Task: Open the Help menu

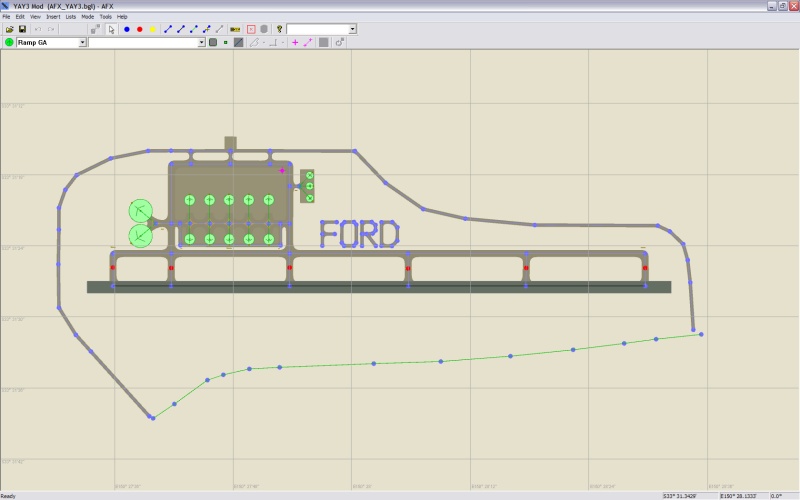Action: pyautogui.click(x=122, y=16)
